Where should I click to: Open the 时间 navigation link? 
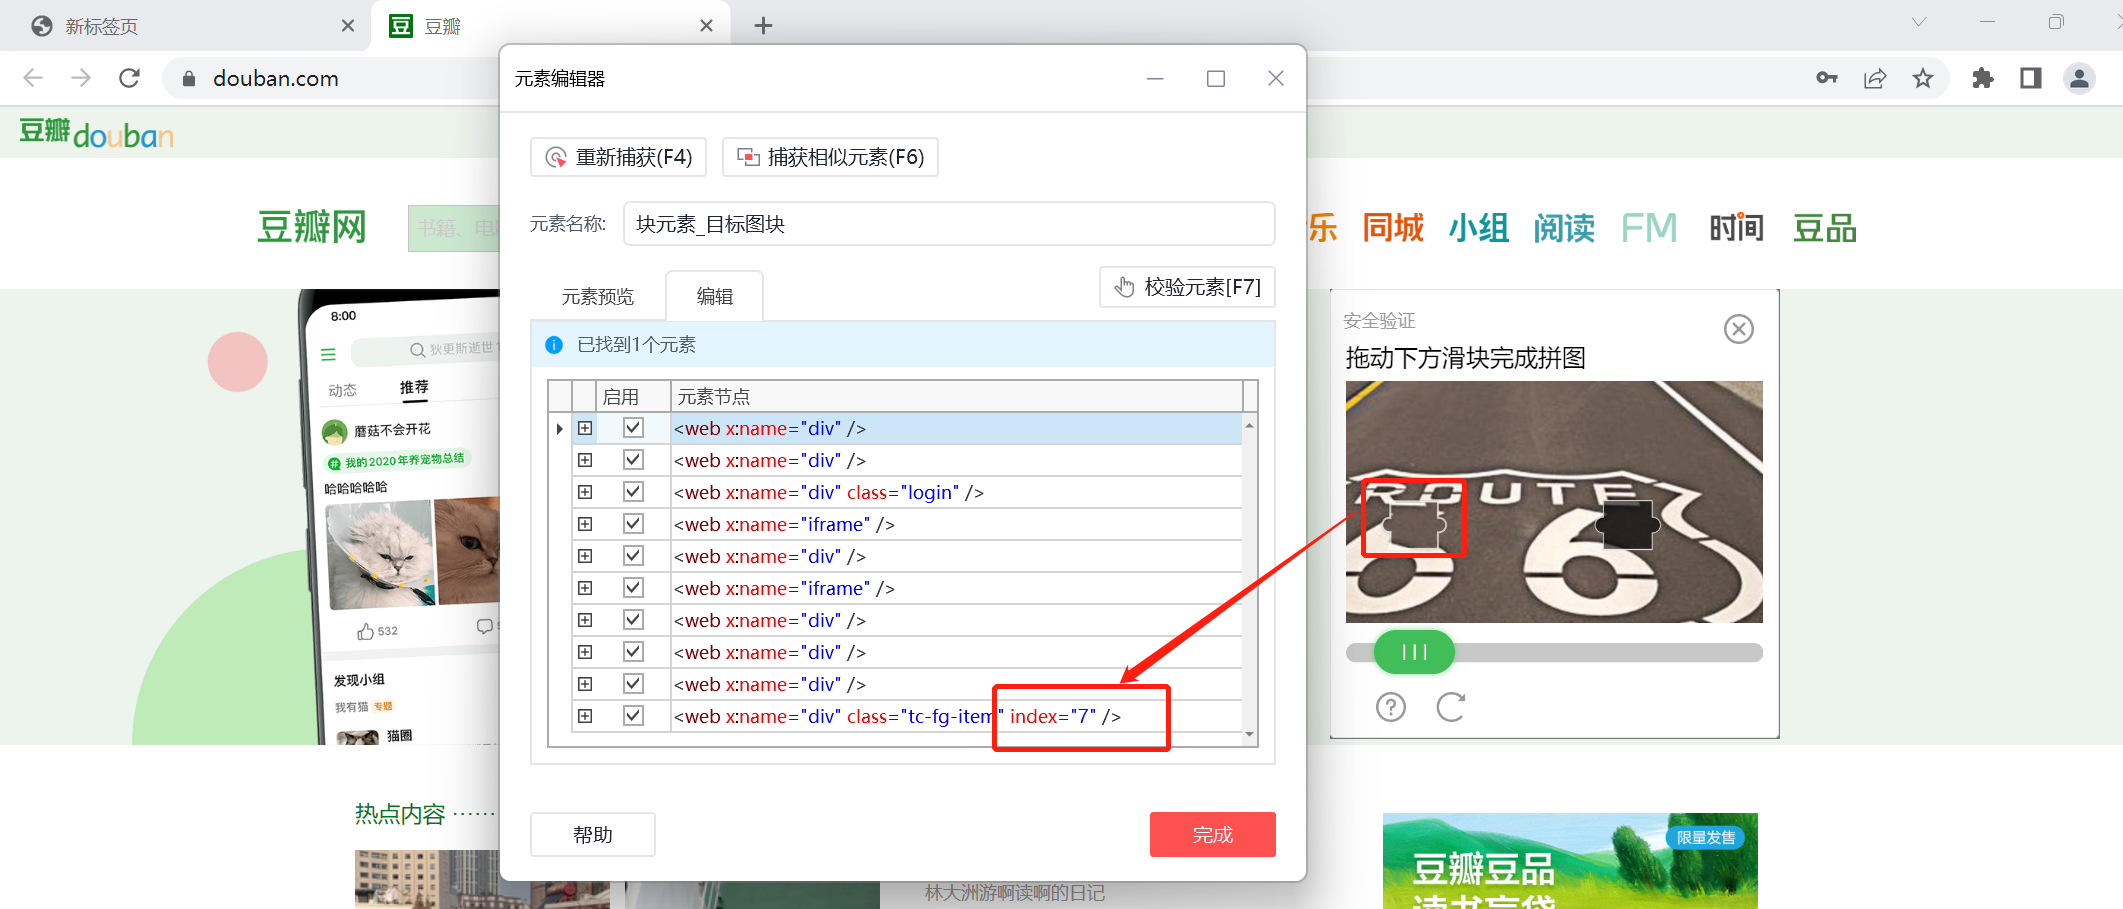pos(1736,228)
